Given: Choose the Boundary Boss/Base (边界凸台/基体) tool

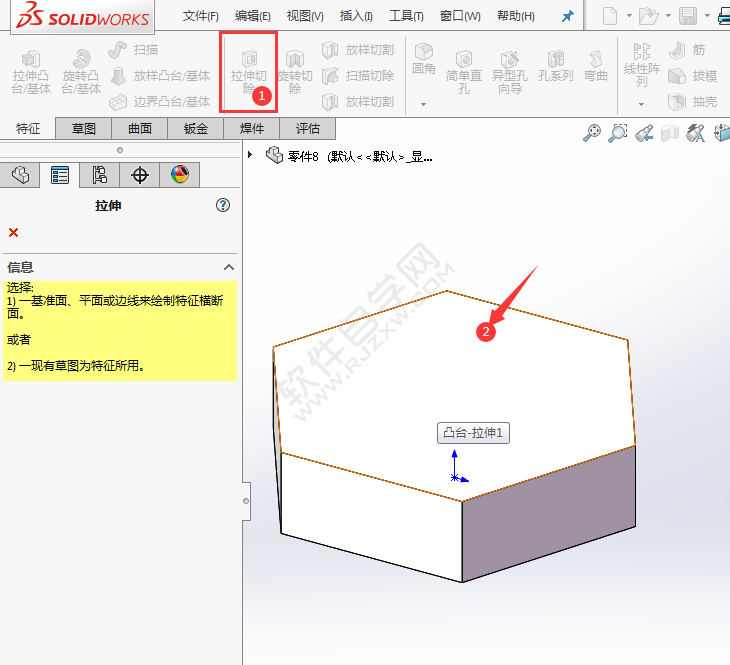Looking at the screenshot, I should (160, 102).
